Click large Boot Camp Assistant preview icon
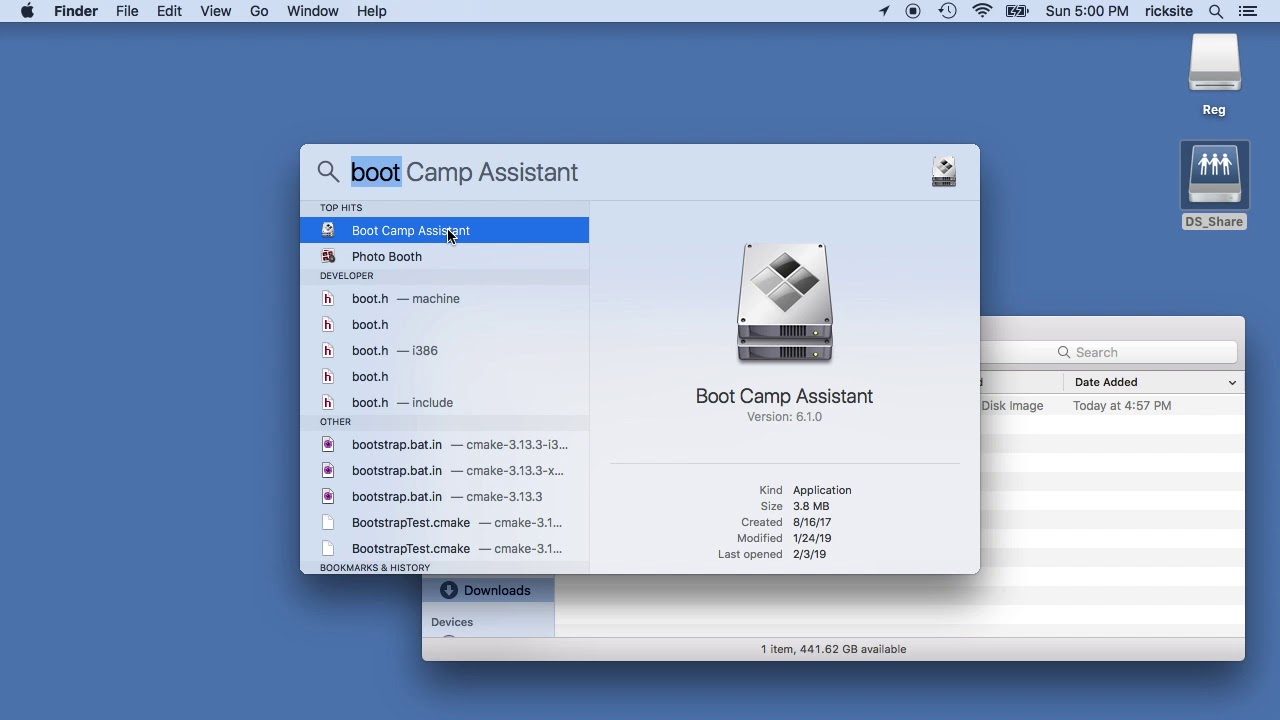 click(785, 303)
